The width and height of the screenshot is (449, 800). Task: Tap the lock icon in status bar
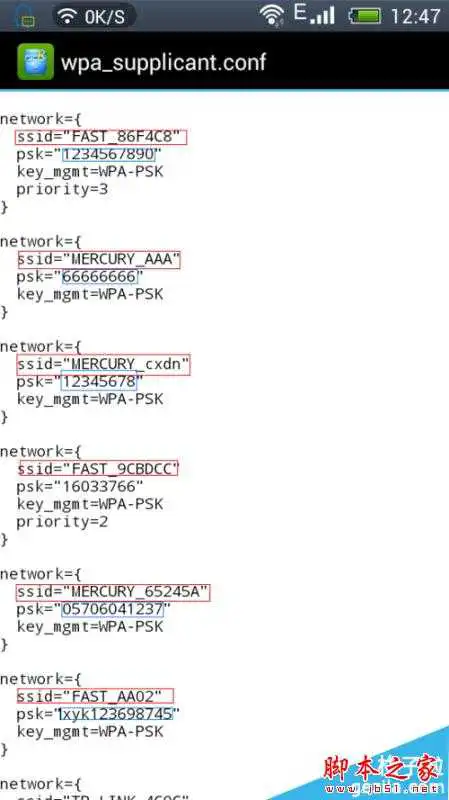(25, 16)
